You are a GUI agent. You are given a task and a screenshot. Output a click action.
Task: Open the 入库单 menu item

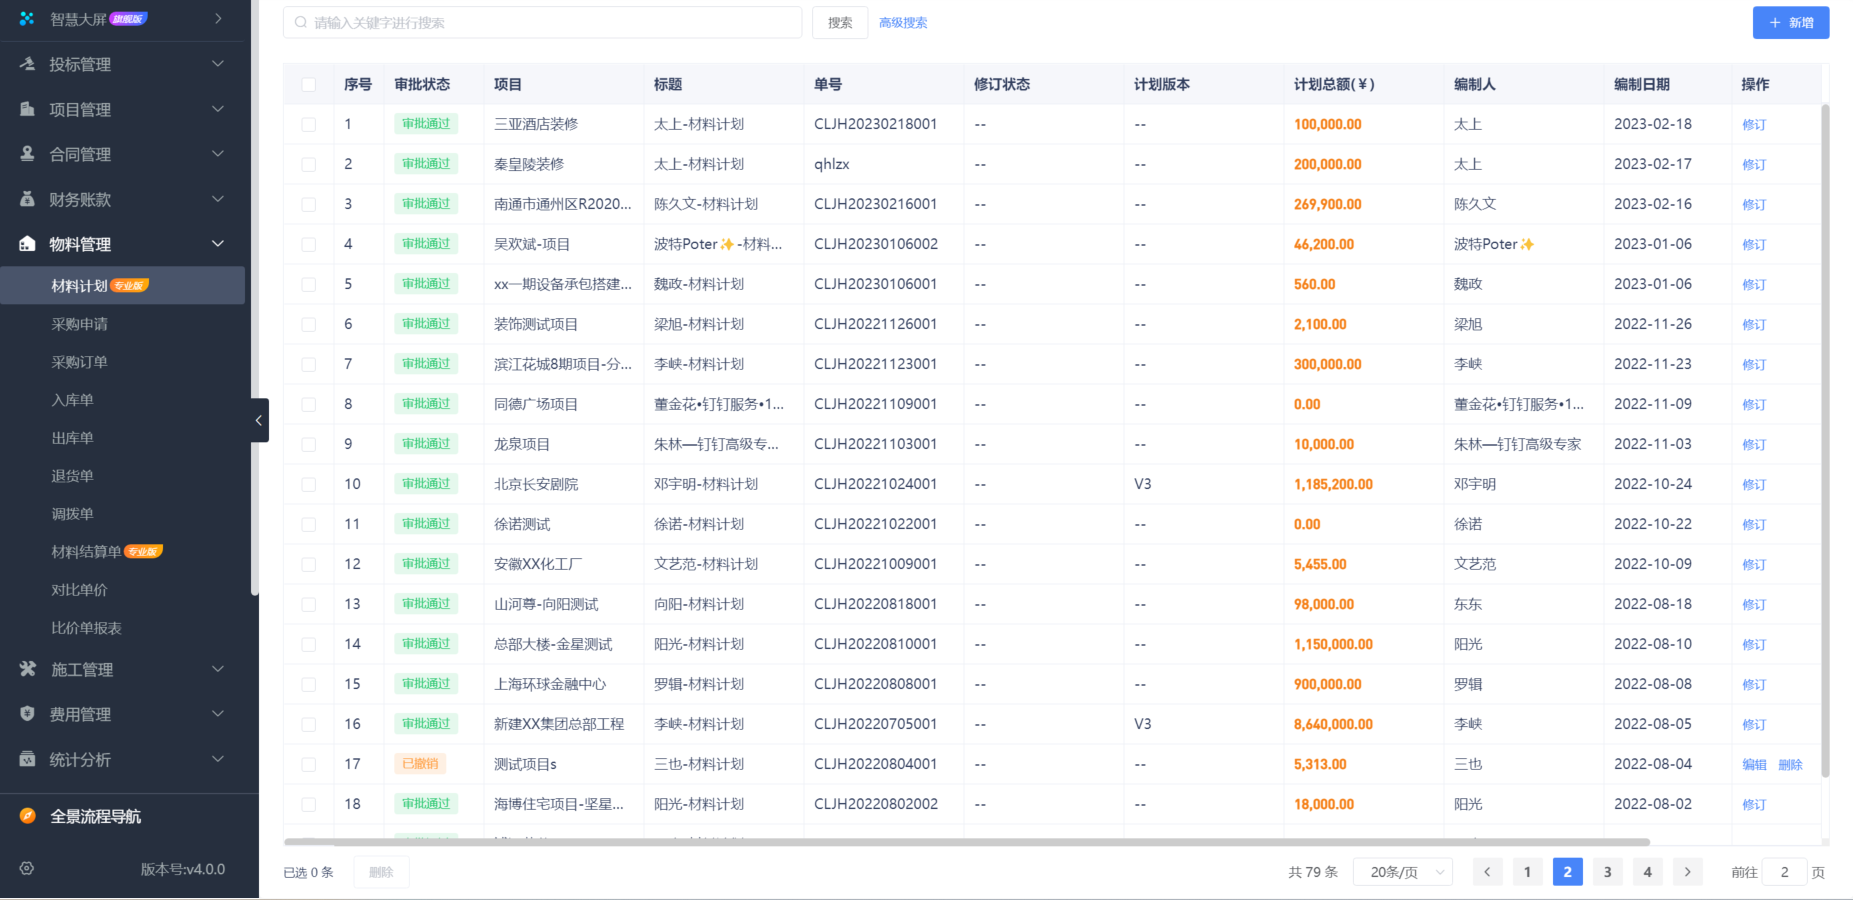pyautogui.click(x=72, y=399)
